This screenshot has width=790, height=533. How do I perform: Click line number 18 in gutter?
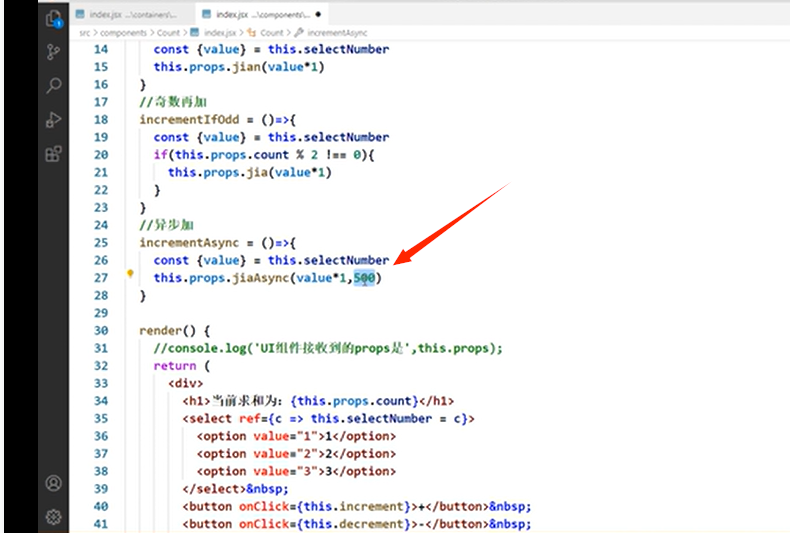(101, 119)
